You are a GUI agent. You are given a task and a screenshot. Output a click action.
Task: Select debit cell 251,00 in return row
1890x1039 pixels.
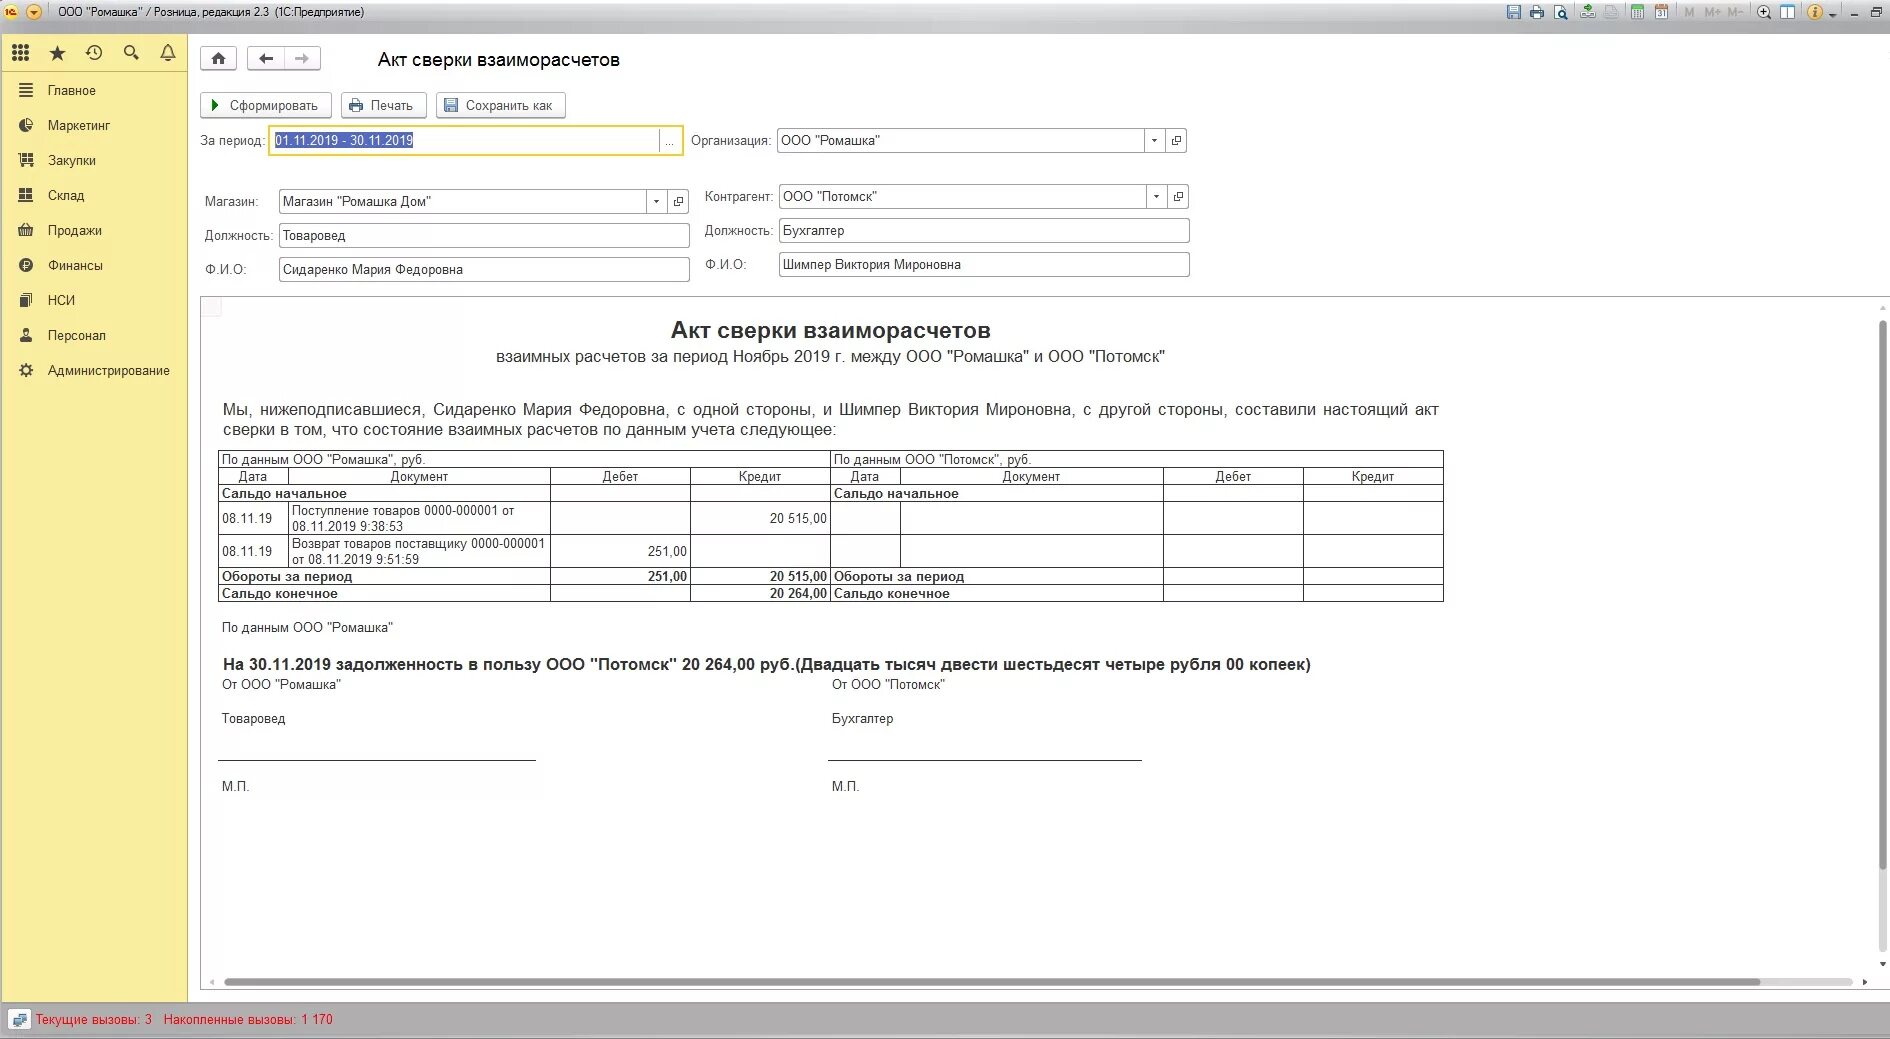point(620,551)
